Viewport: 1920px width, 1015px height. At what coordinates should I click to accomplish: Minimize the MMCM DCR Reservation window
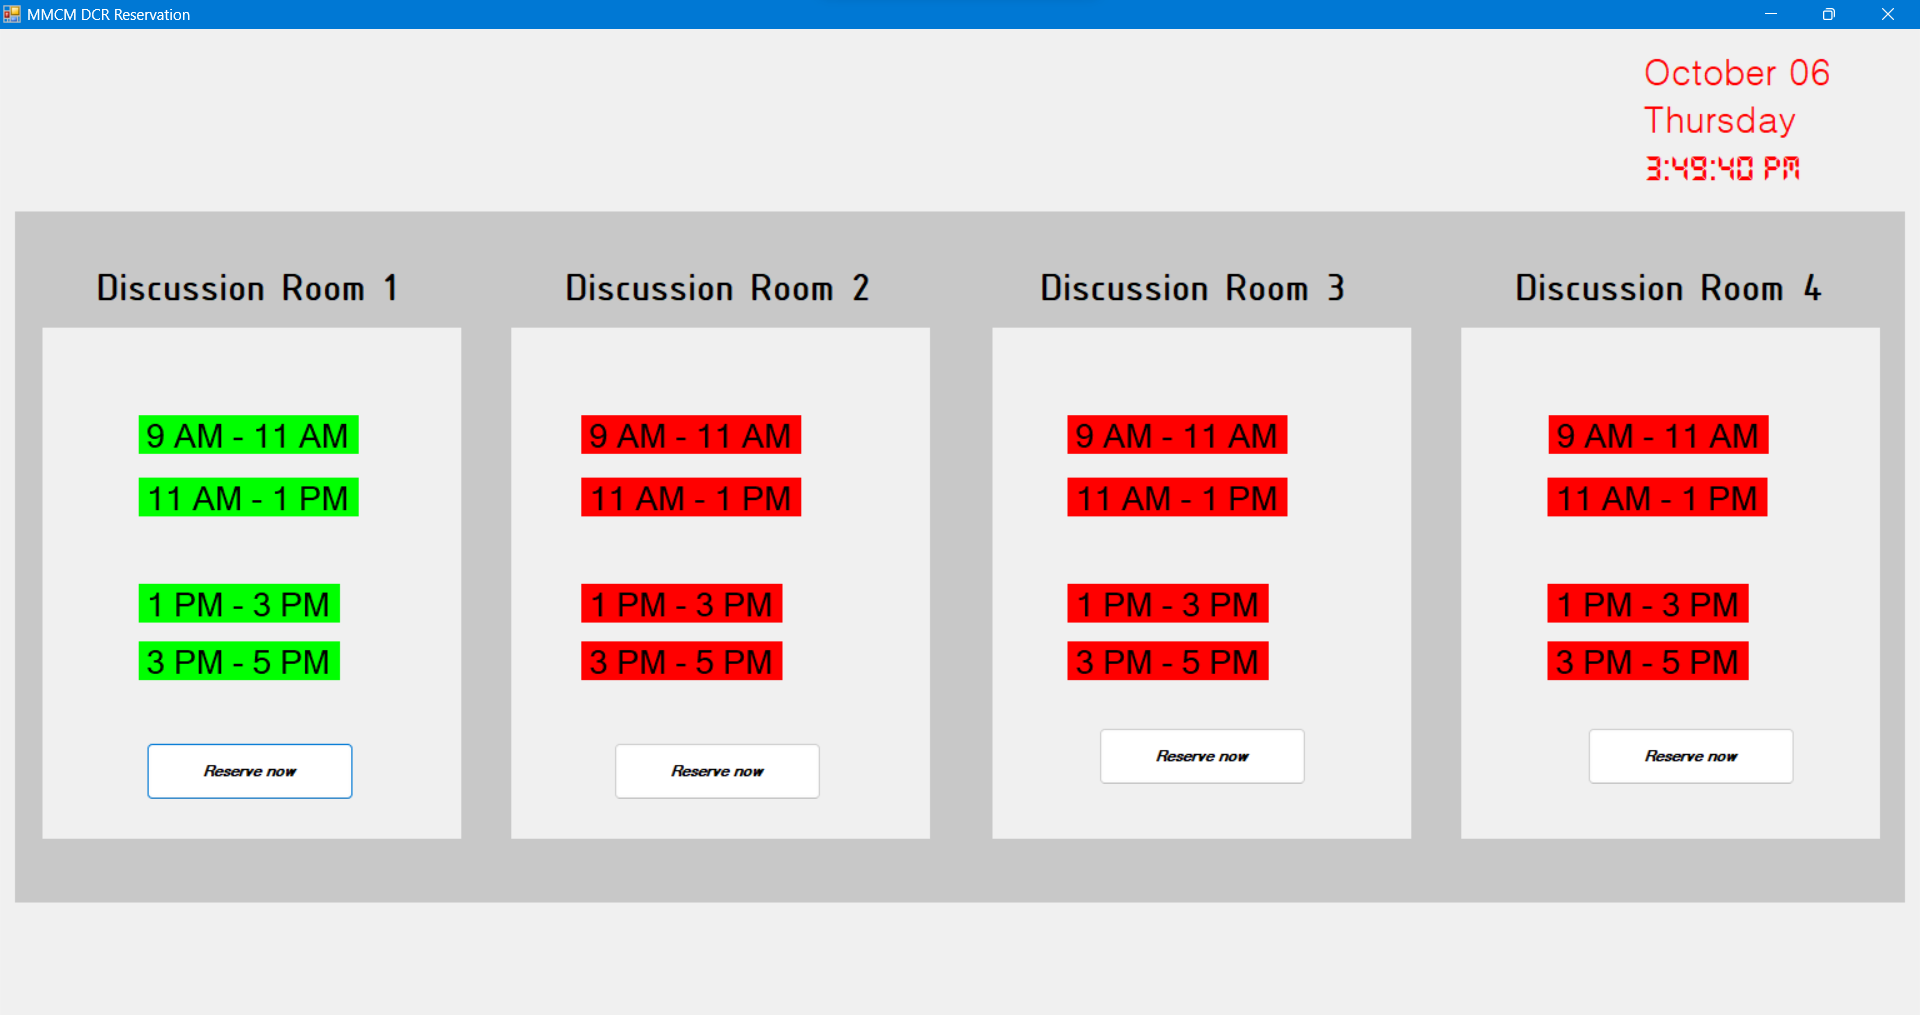click(x=1771, y=14)
